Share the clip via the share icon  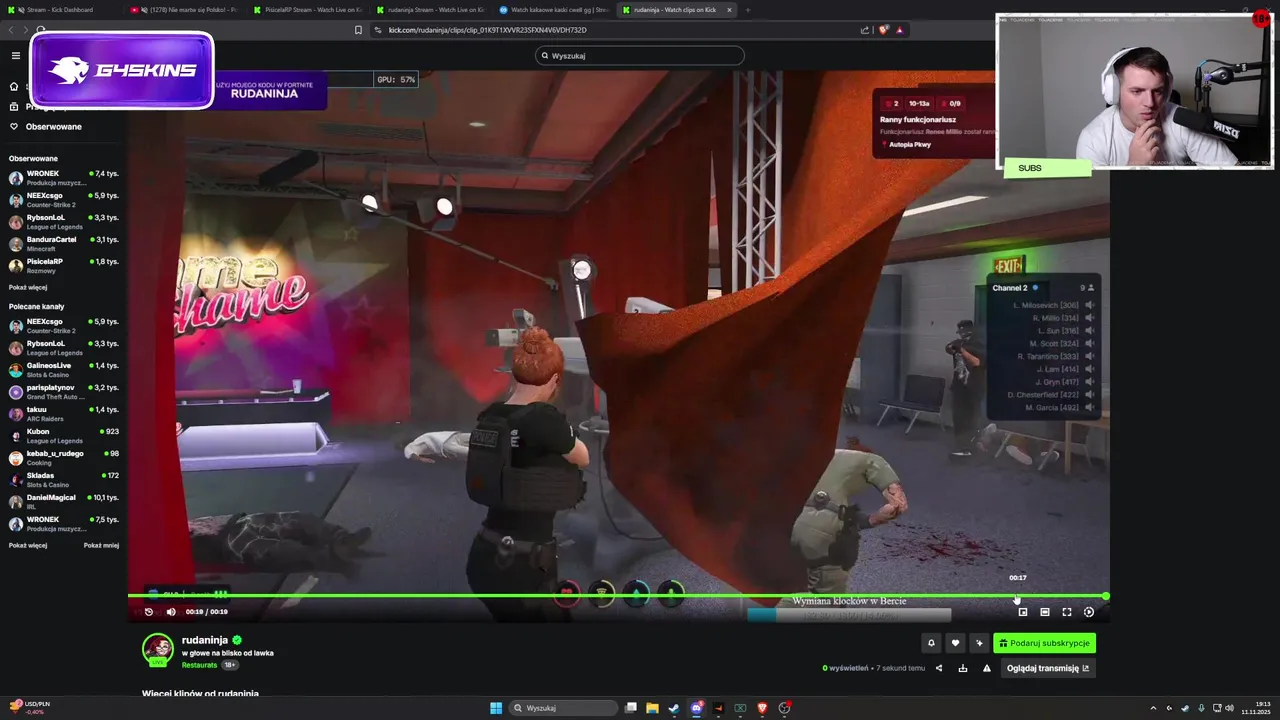[x=939, y=668]
